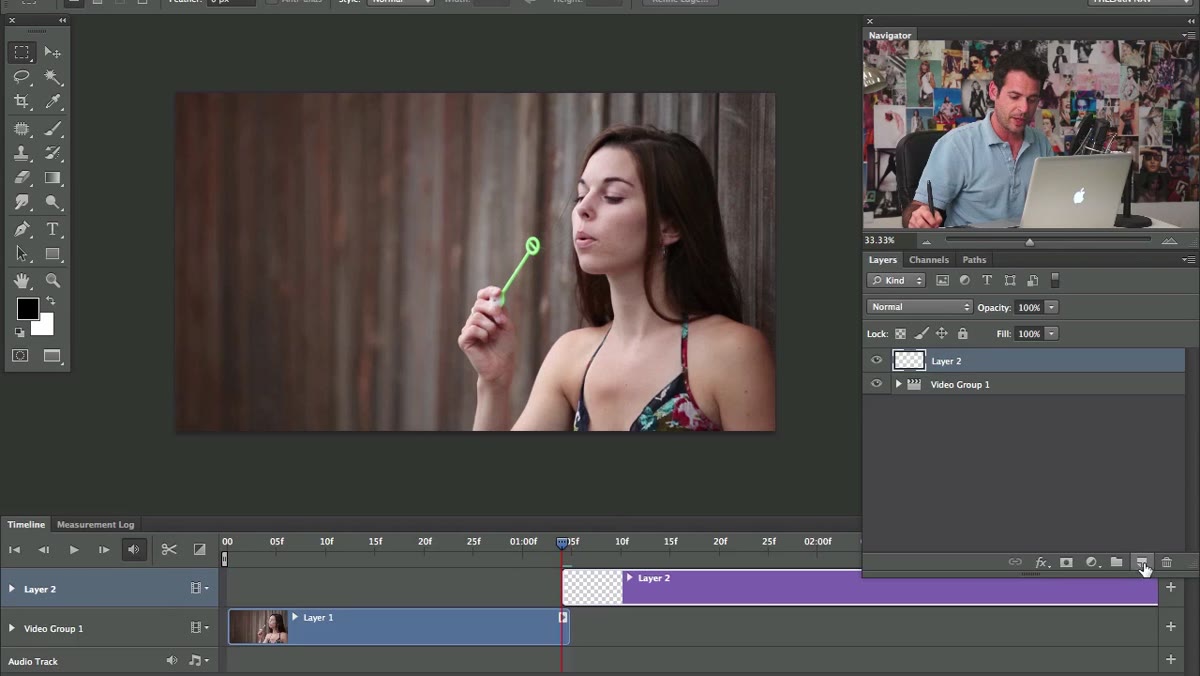
Task: Select the Smudge tool
Action: (21, 202)
